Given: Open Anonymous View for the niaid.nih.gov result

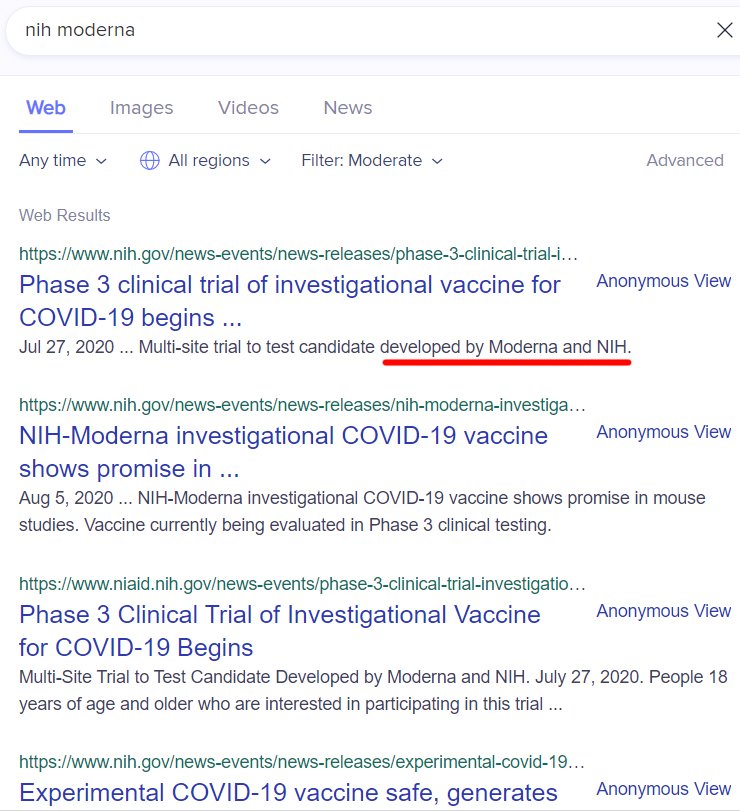Looking at the screenshot, I should tap(663, 611).
